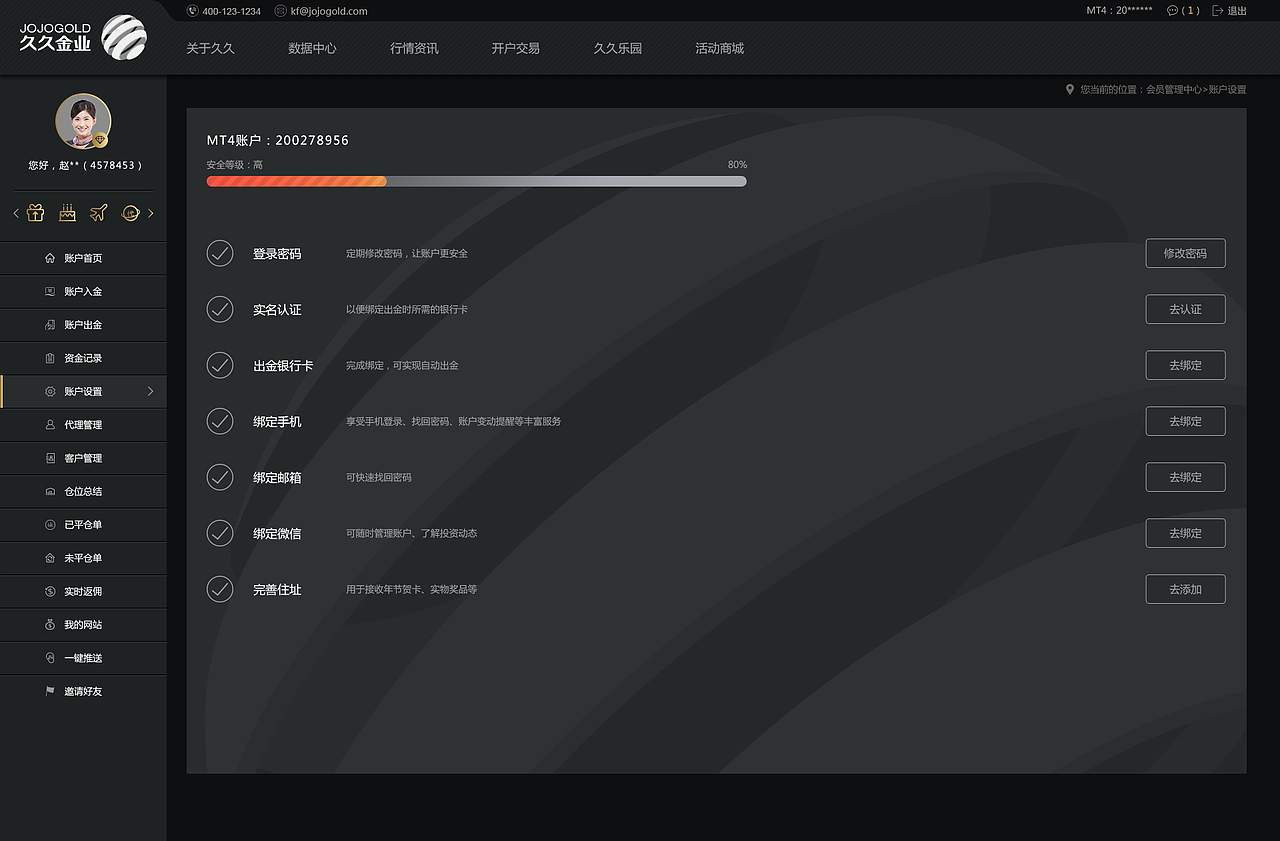Click 去绑定 button for 绑定邮箱

click(1185, 477)
